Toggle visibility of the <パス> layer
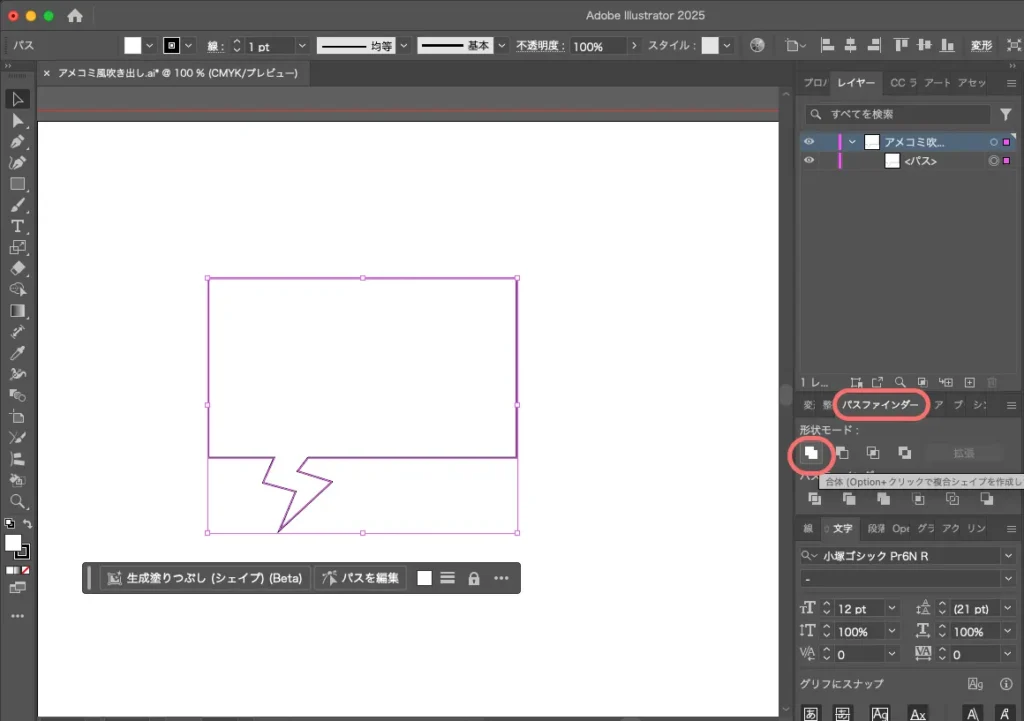This screenshot has height=721, width=1024. pyautogui.click(x=808, y=160)
